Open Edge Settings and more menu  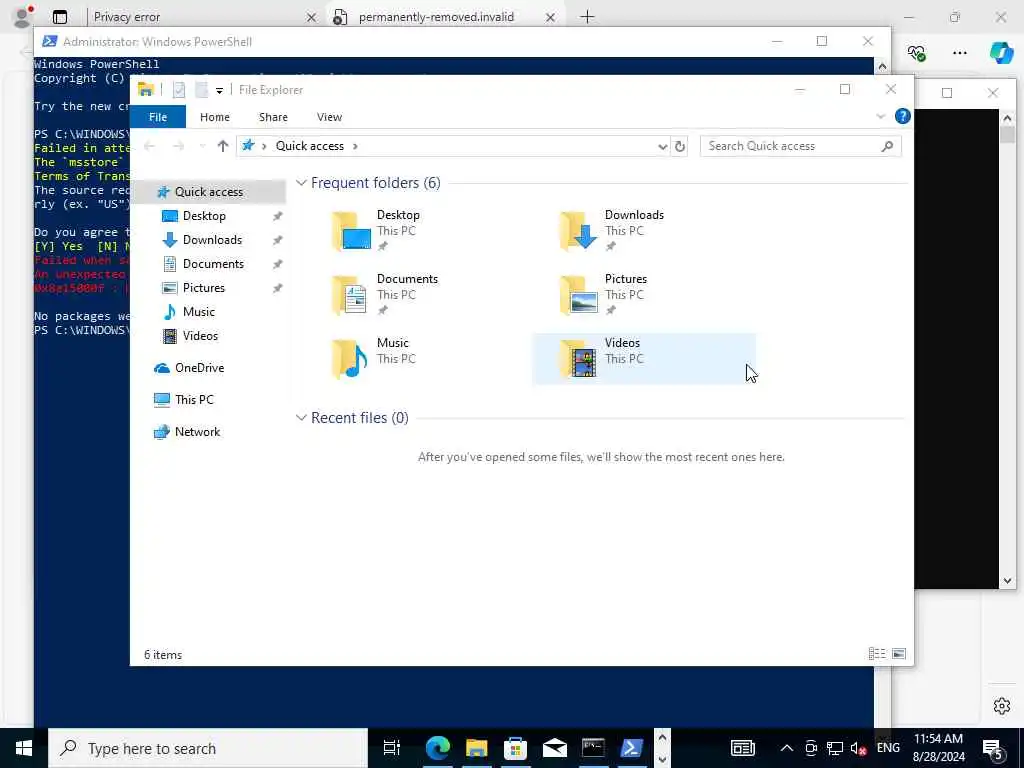coord(959,53)
